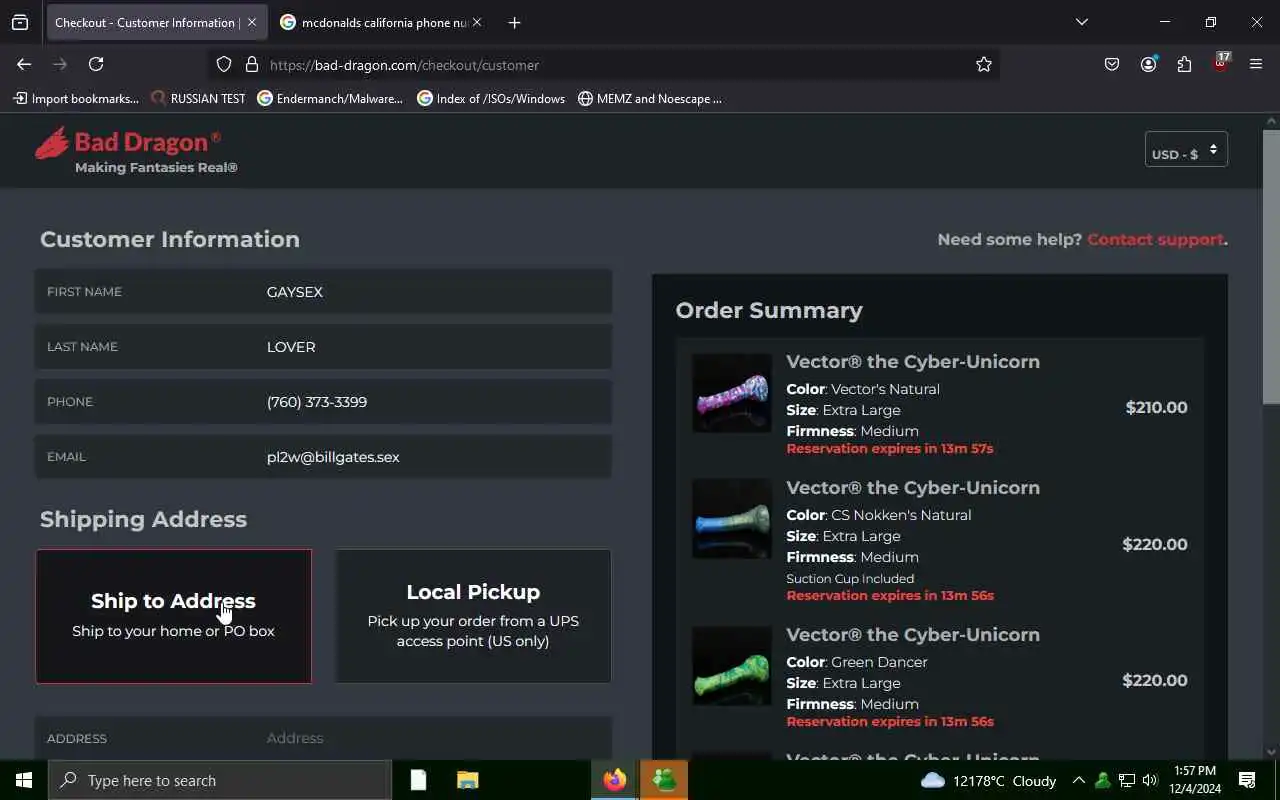This screenshot has height=800, width=1280.
Task: Click the last name field containing LOVER
Action: (x=323, y=347)
